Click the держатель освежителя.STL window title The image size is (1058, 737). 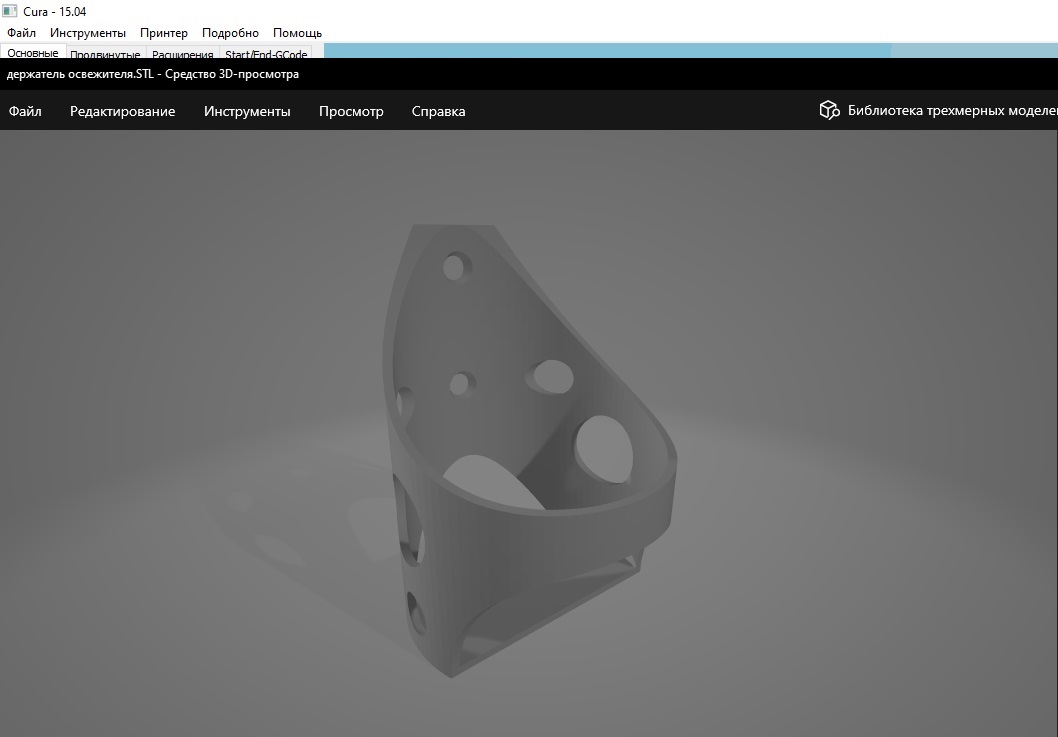tap(152, 74)
